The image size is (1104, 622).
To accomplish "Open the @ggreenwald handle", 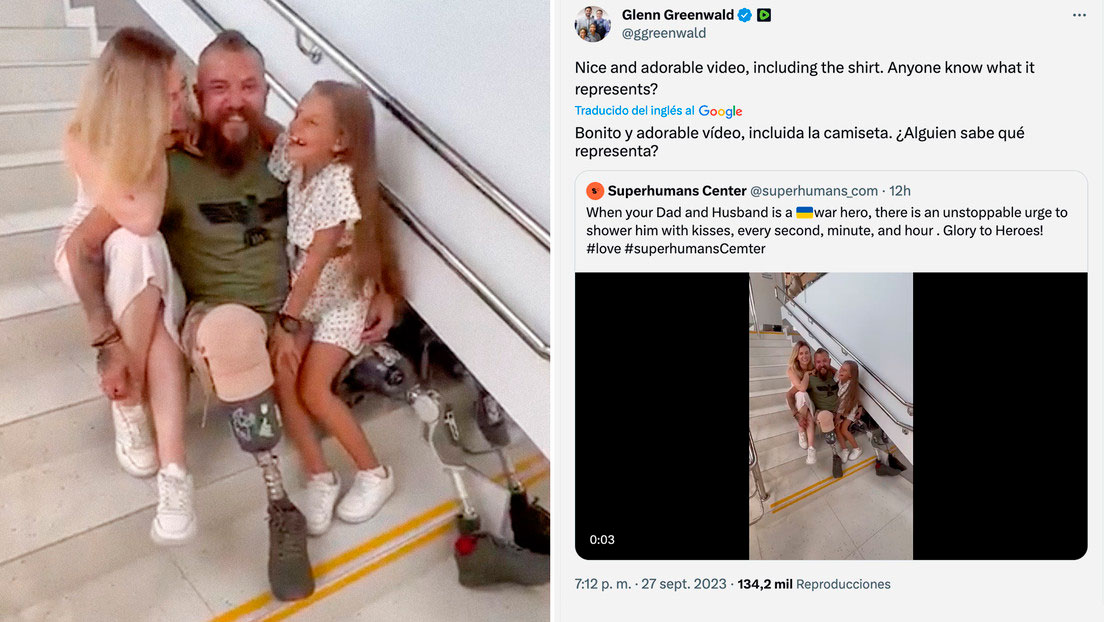I will point(664,33).
